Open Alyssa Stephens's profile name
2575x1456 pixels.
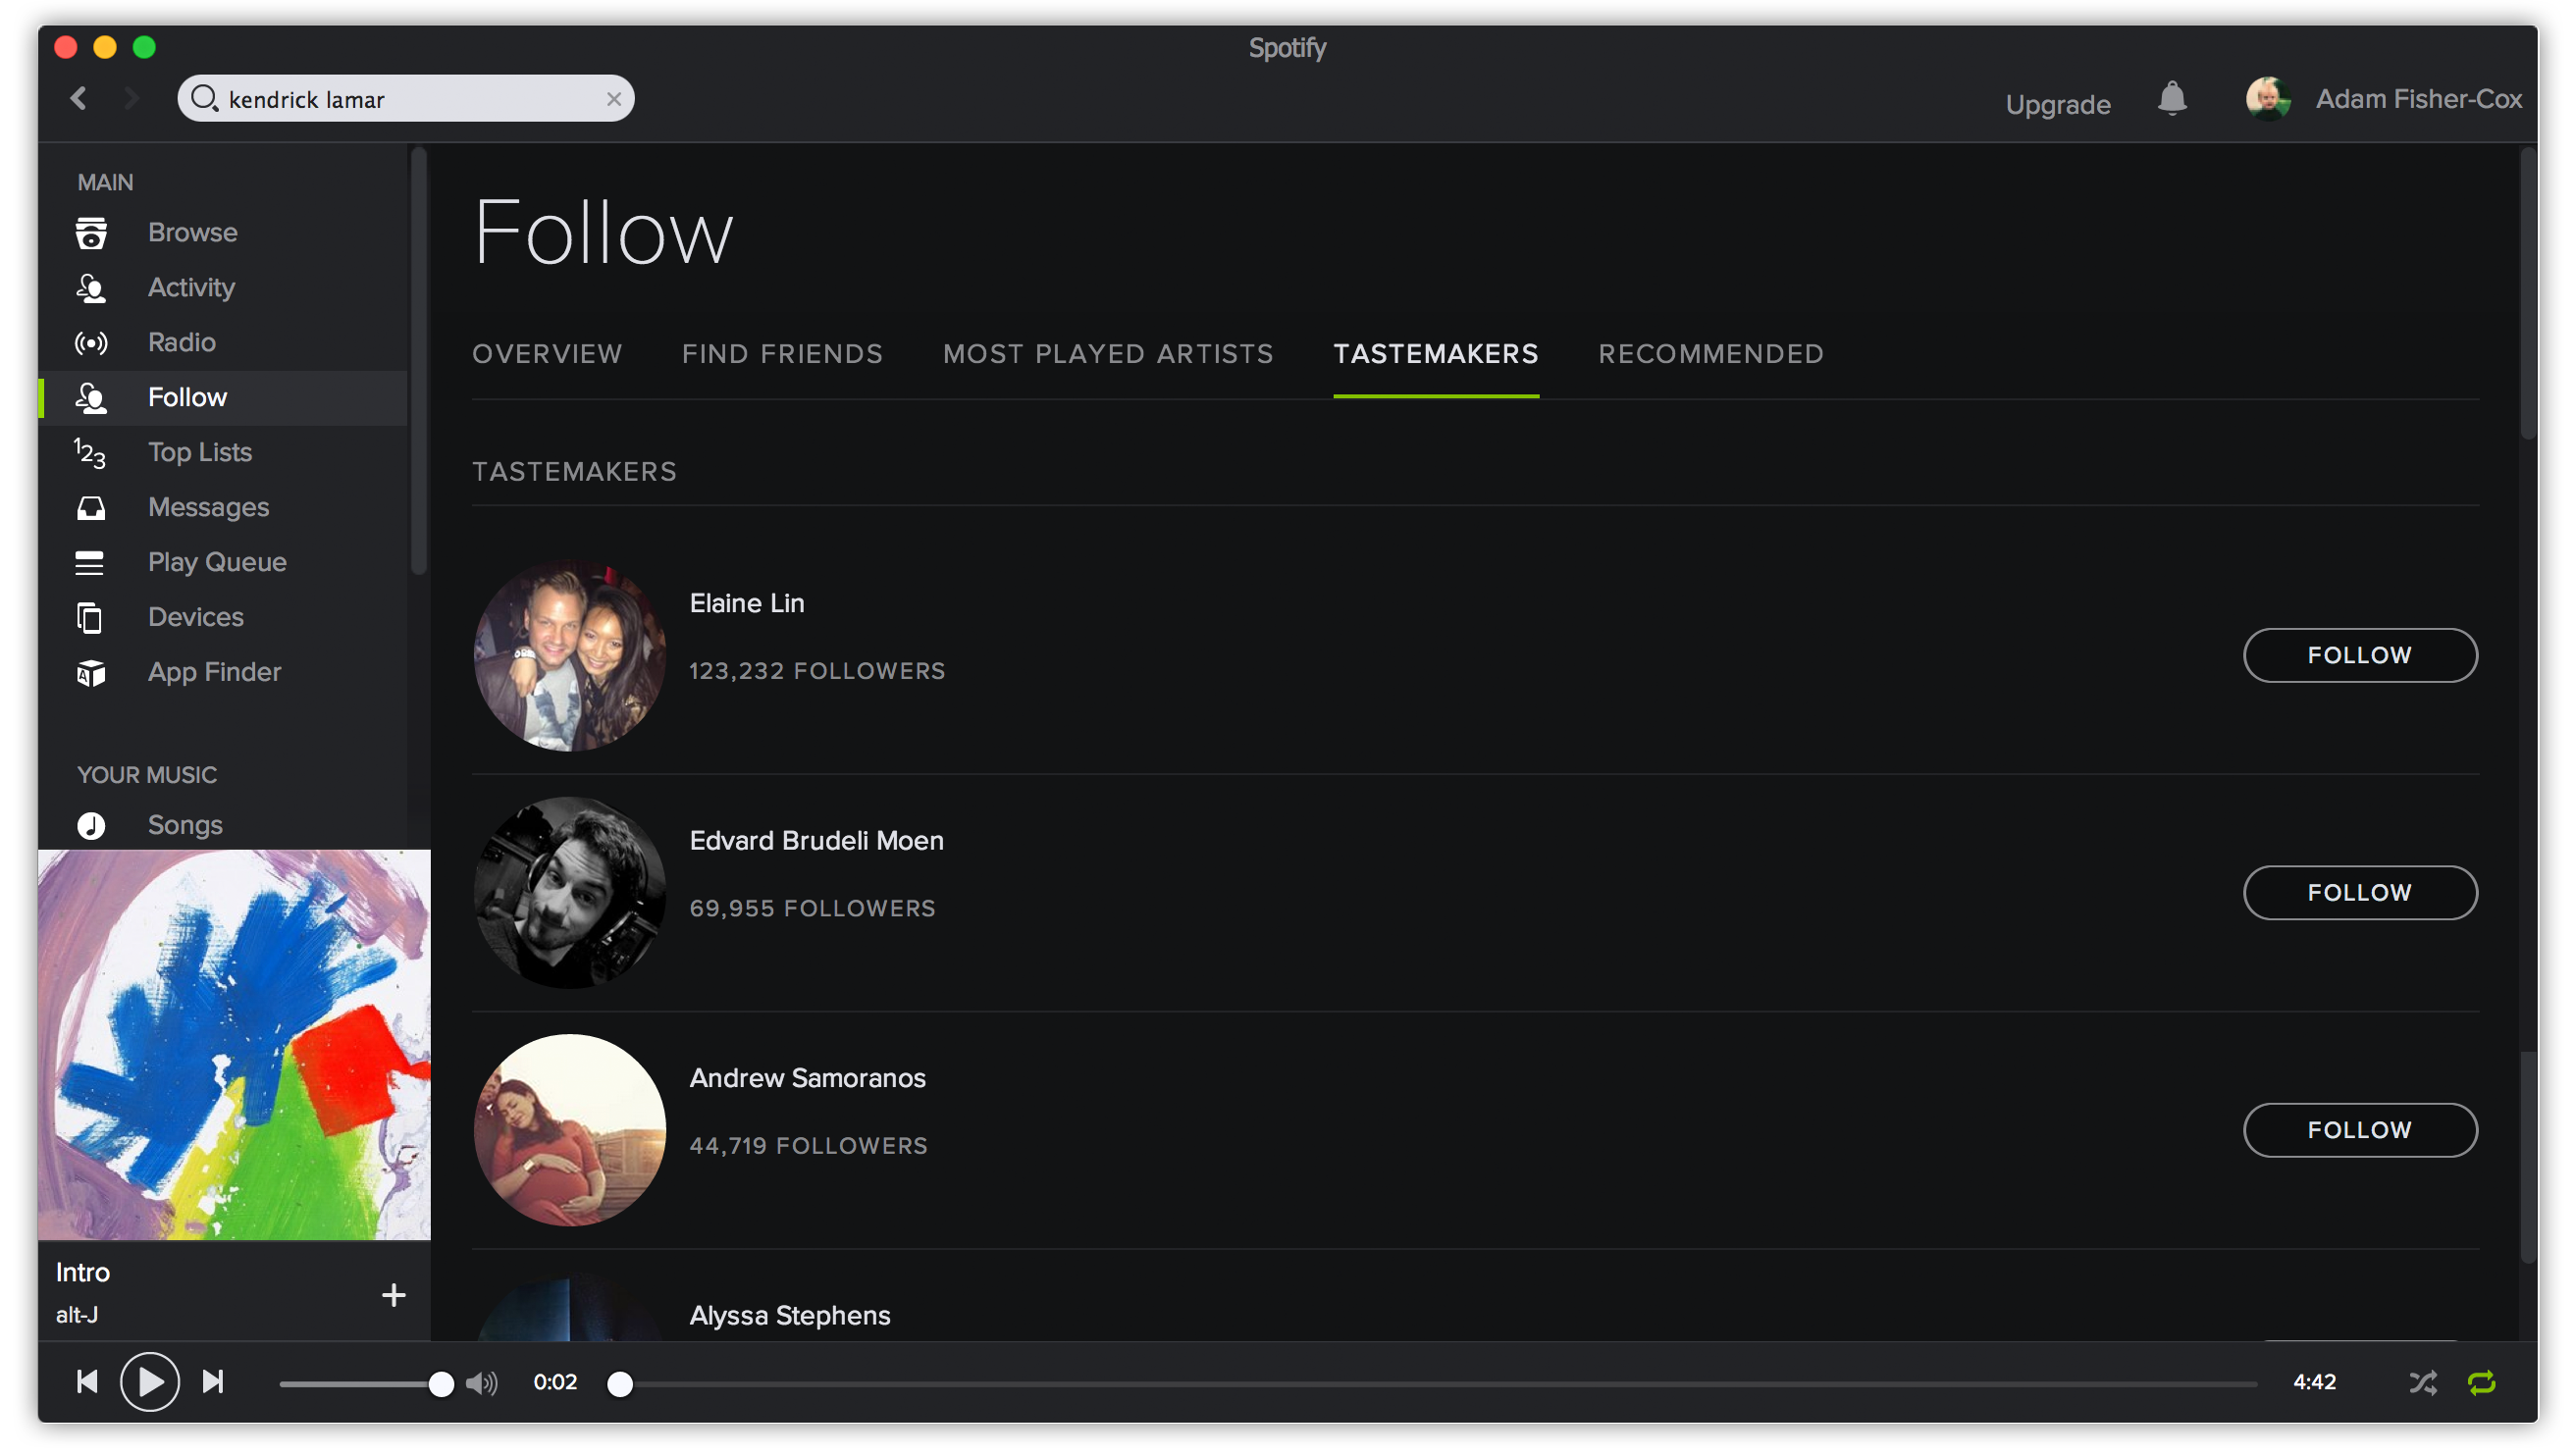tap(790, 1315)
